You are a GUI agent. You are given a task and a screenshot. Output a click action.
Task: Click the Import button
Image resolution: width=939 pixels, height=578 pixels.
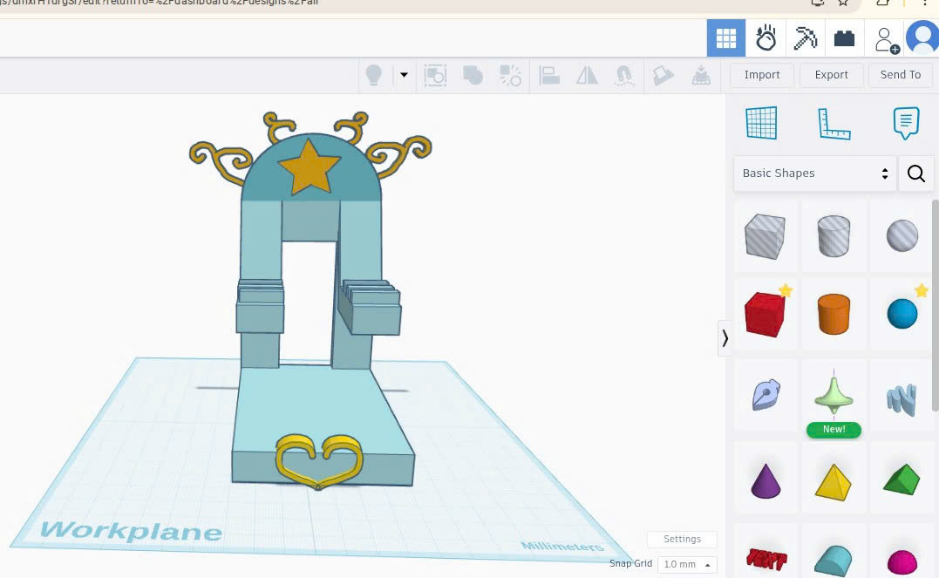[762, 75]
